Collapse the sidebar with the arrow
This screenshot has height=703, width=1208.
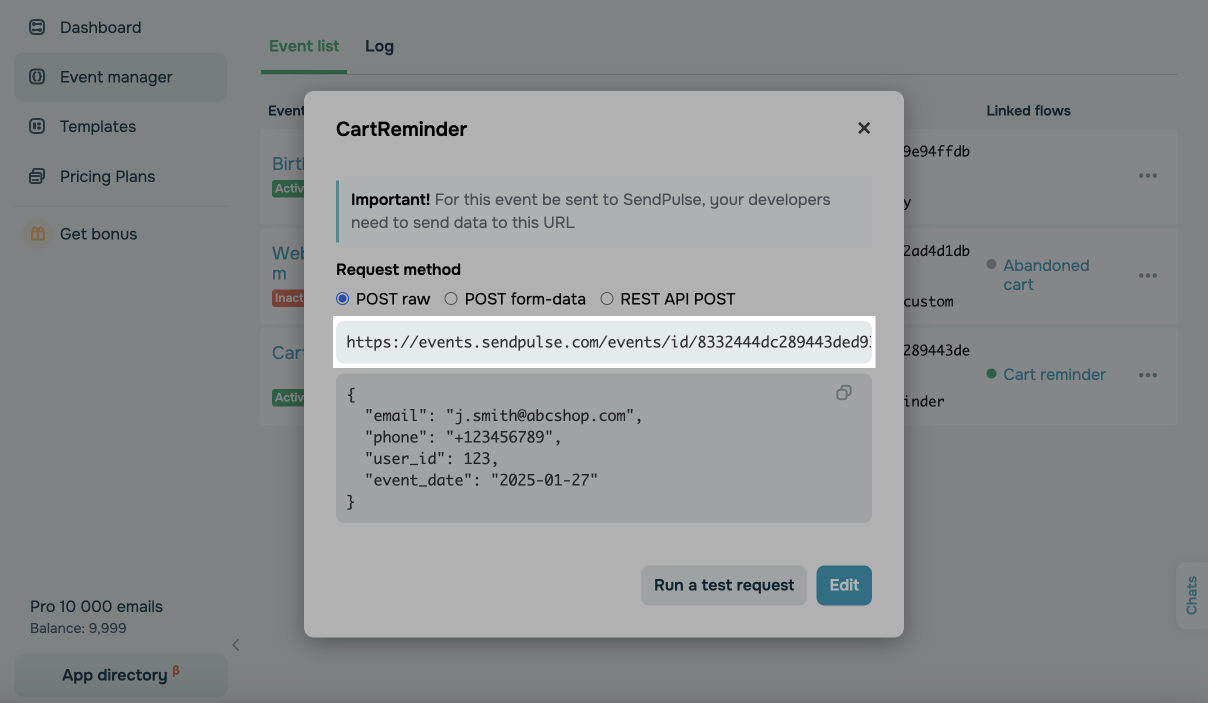click(x=236, y=645)
